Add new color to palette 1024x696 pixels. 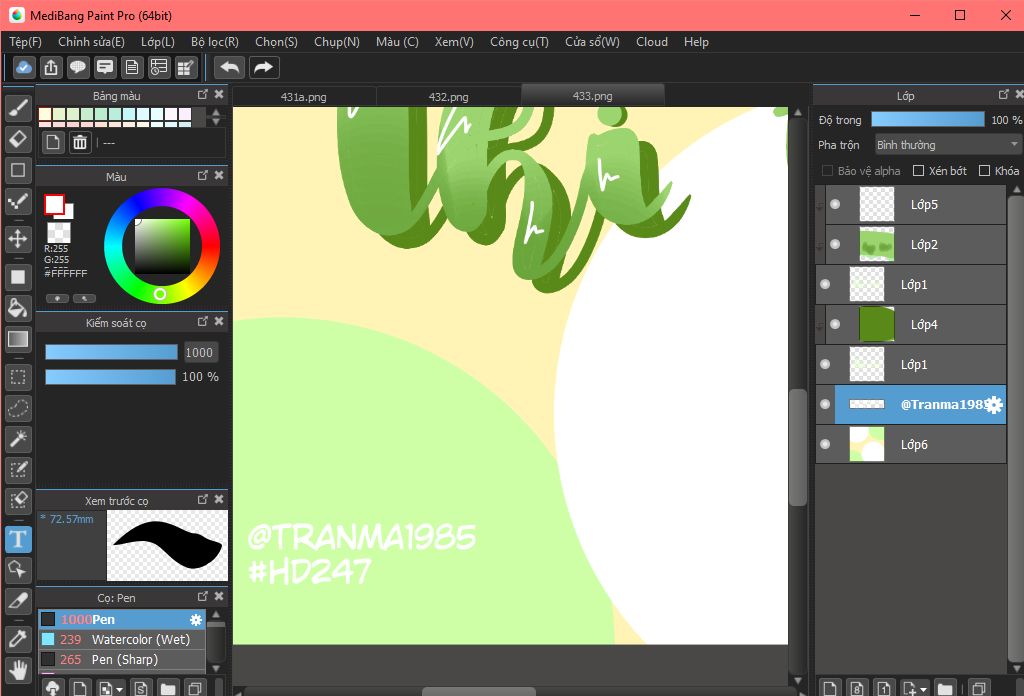click(54, 142)
